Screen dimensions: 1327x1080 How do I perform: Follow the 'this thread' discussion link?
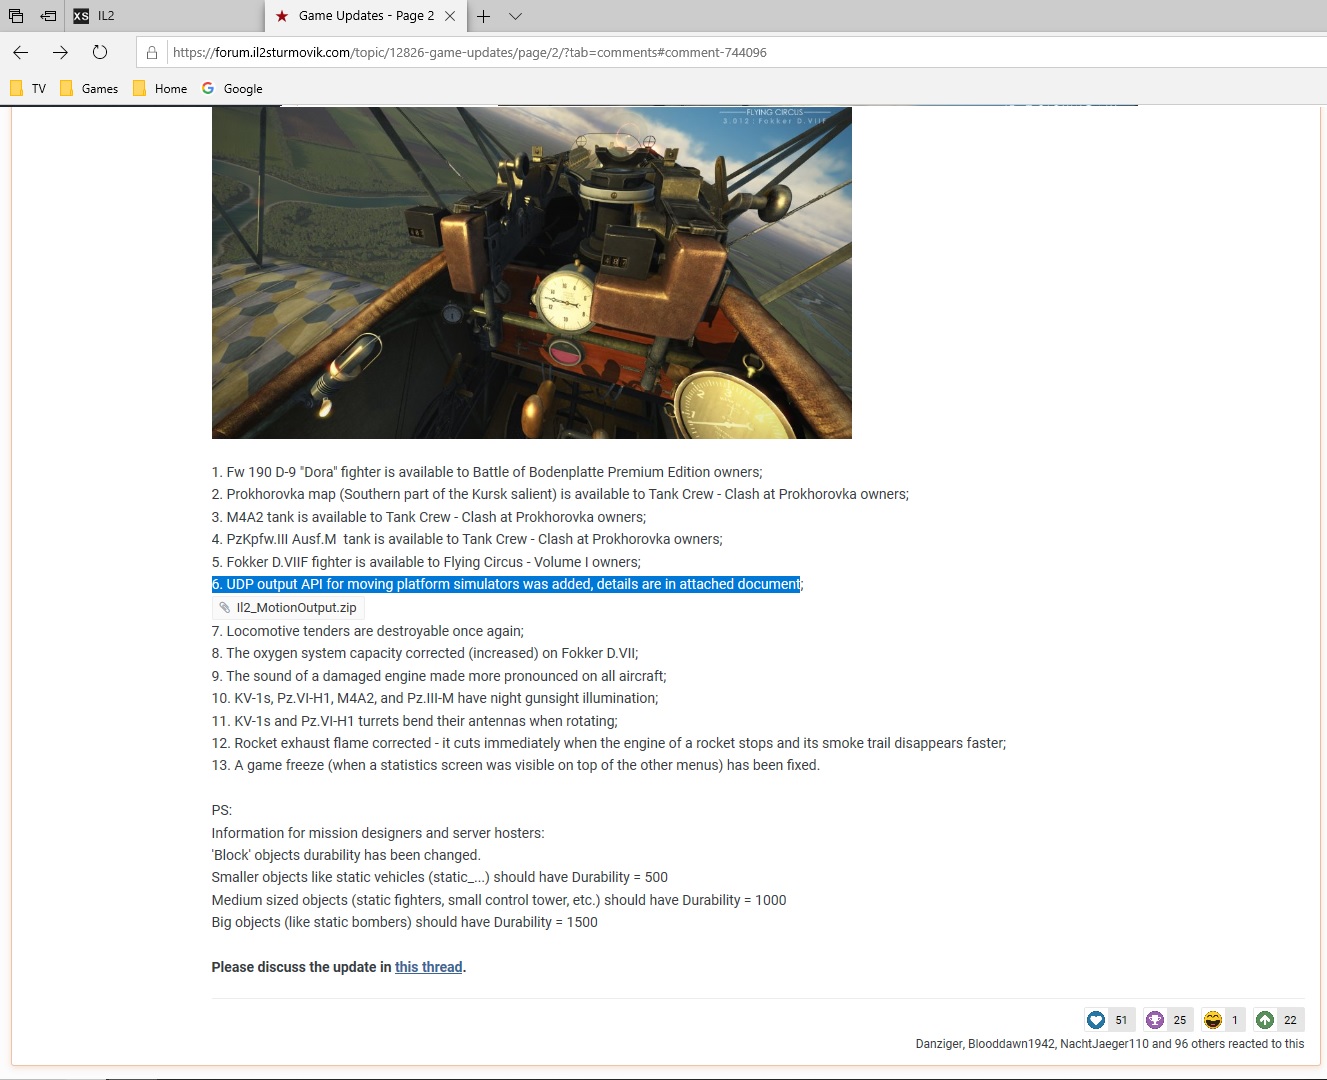(429, 967)
